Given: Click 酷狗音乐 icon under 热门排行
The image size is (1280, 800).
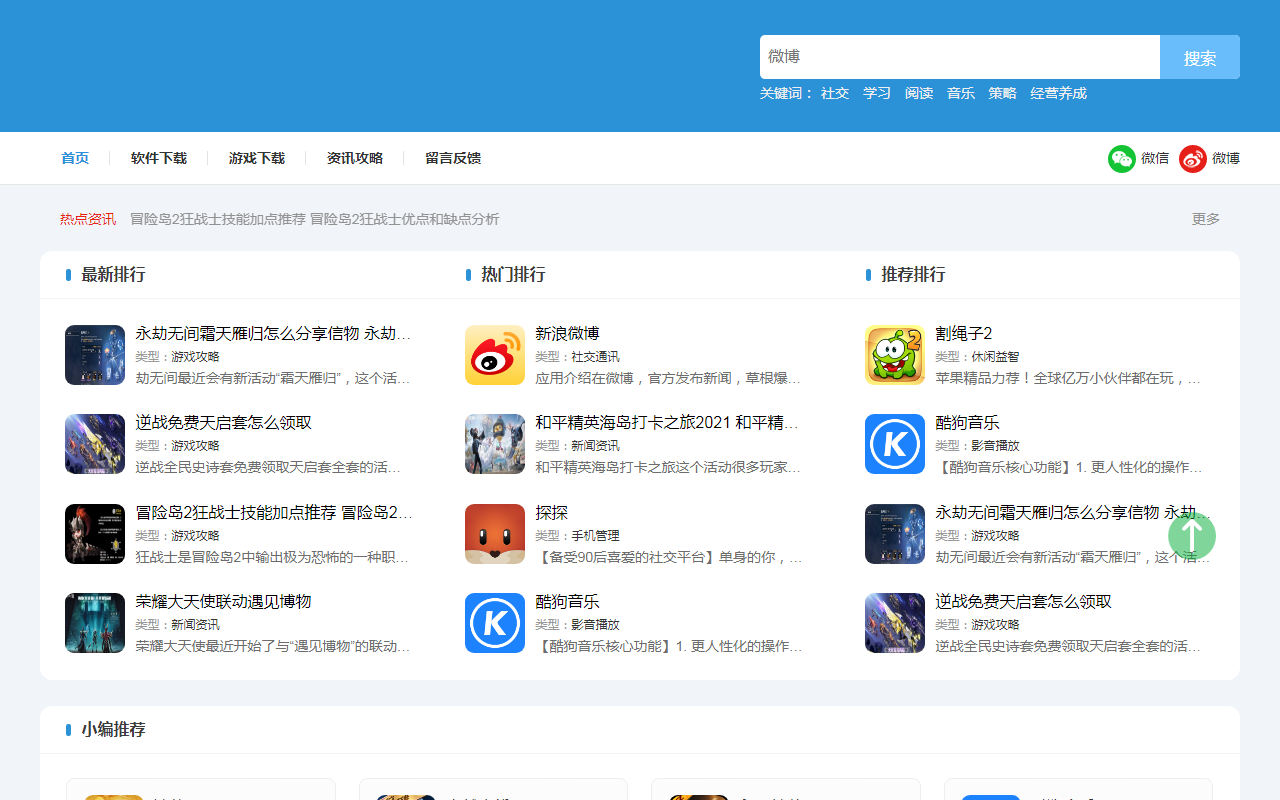Looking at the screenshot, I should (495, 623).
